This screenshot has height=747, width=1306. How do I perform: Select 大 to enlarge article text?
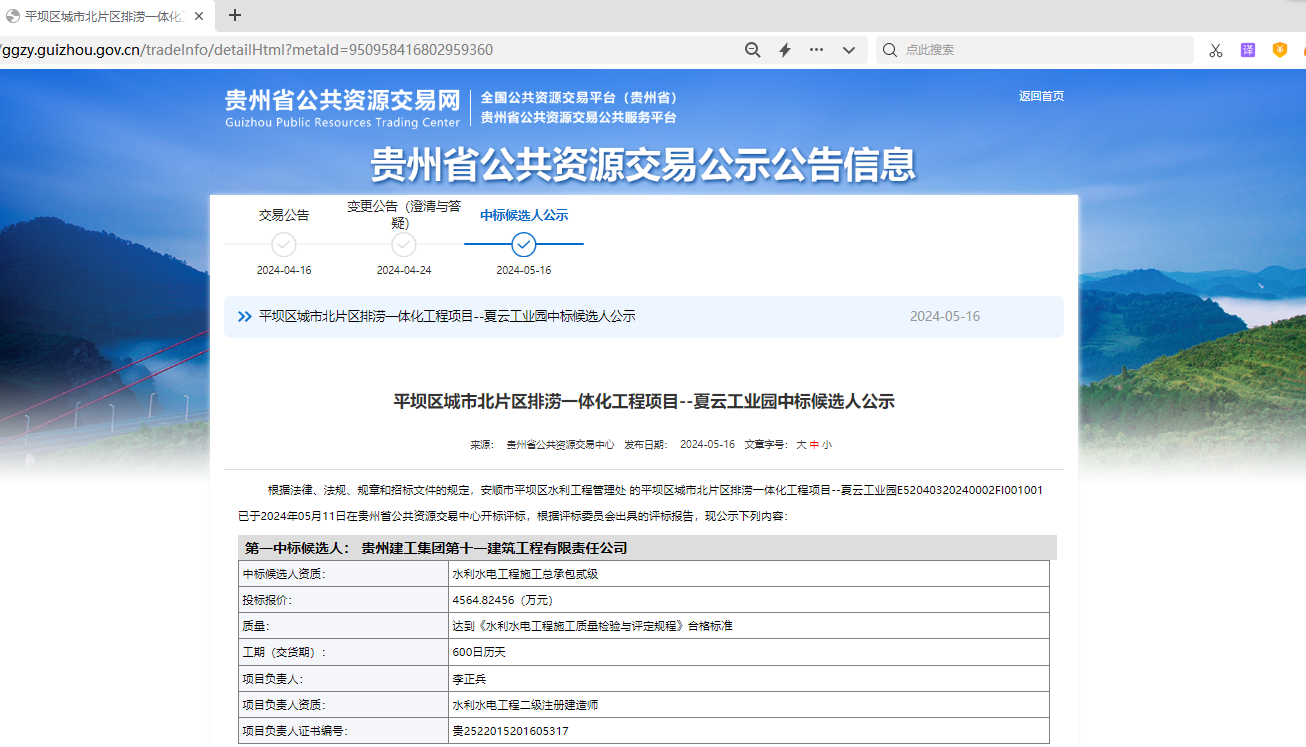point(803,444)
